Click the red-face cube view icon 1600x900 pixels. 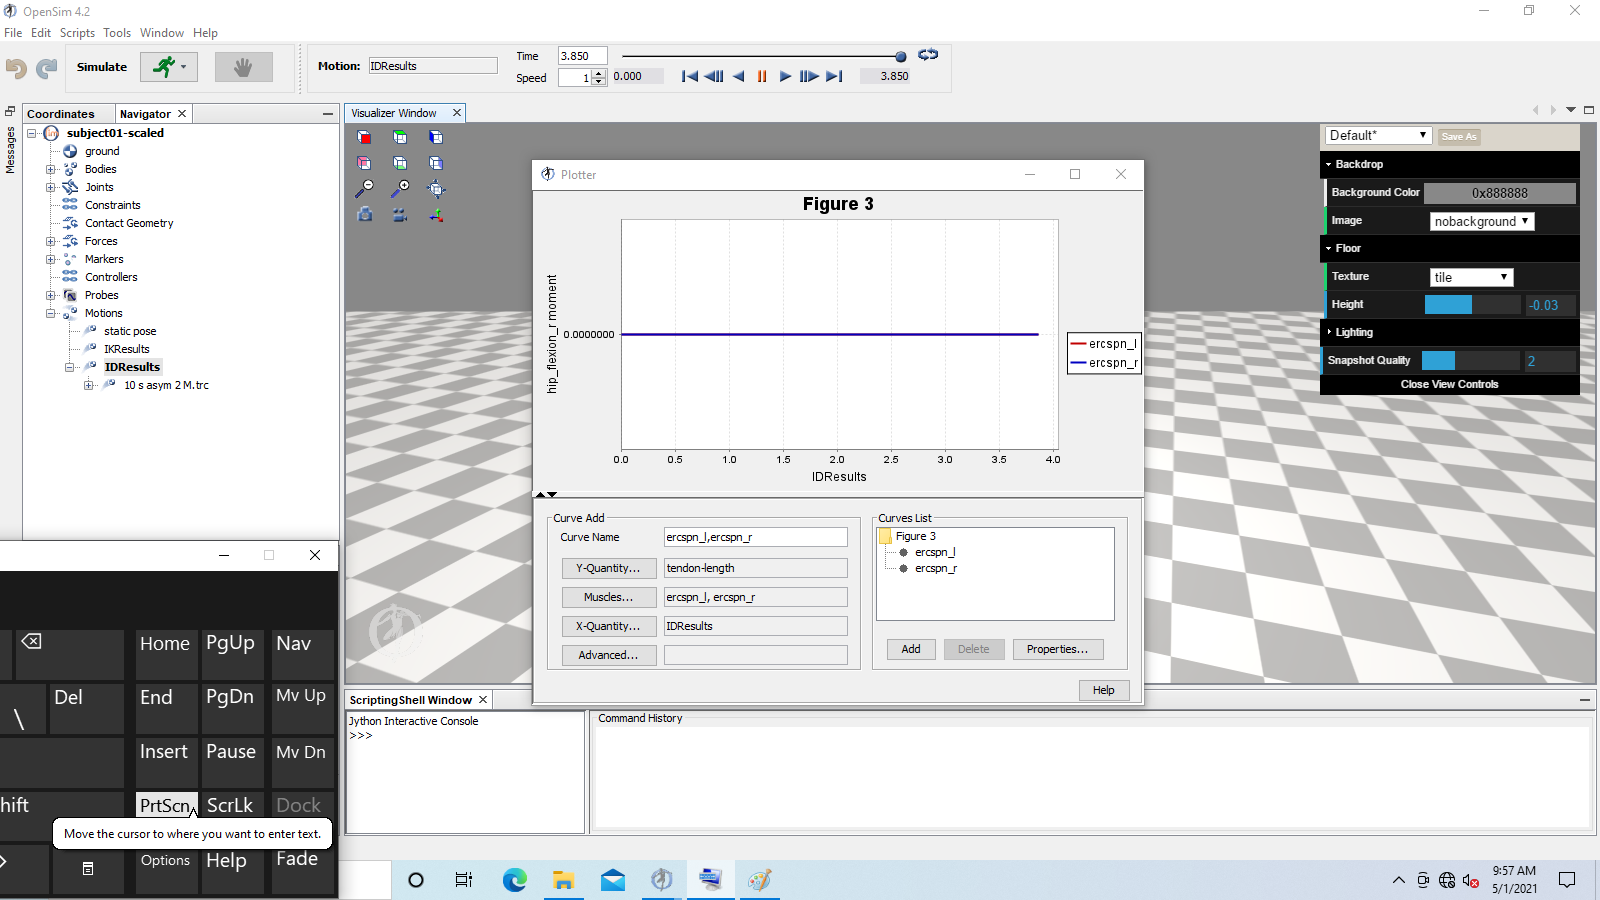pos(364,137)
